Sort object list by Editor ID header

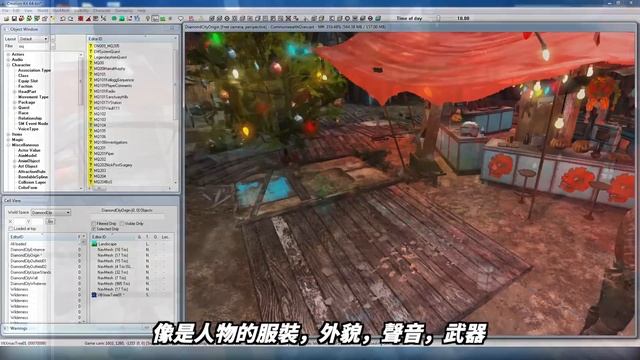tap(131, 39)
